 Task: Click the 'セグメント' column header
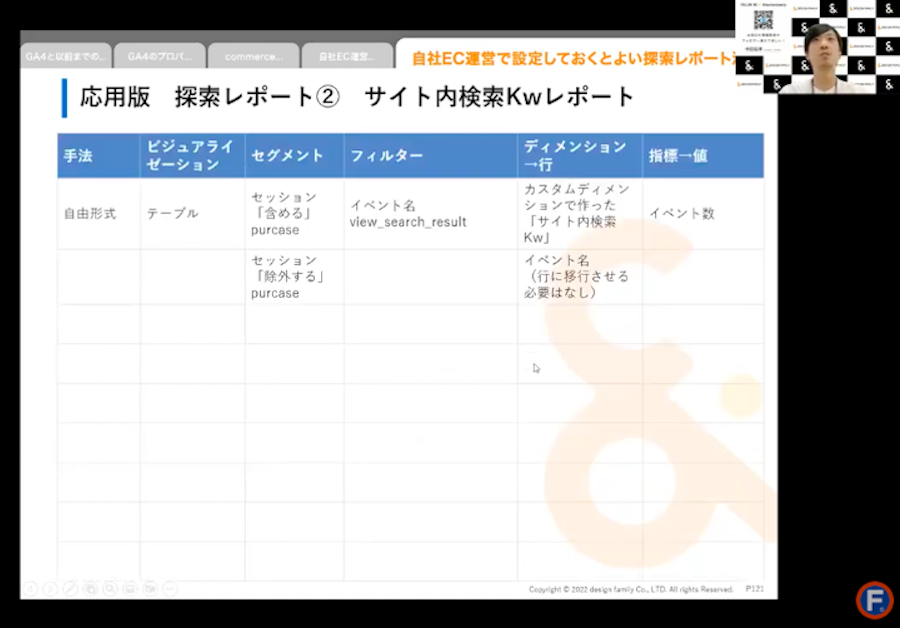click(x=294, y=156)
